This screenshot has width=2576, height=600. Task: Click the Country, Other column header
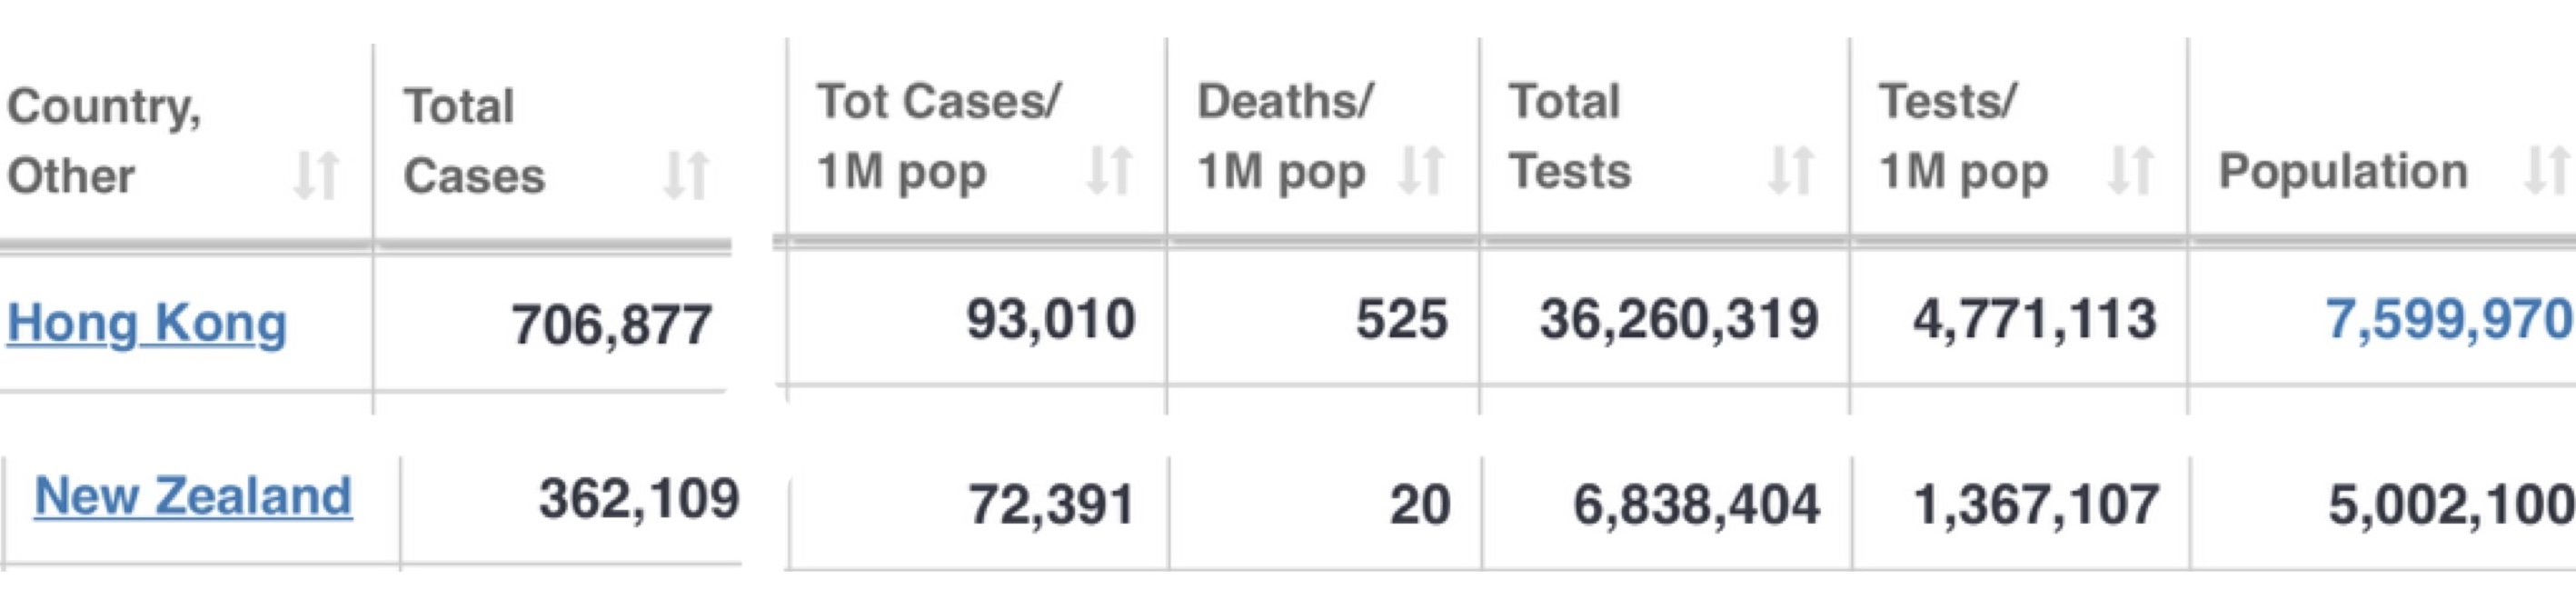tap(104, 140)
